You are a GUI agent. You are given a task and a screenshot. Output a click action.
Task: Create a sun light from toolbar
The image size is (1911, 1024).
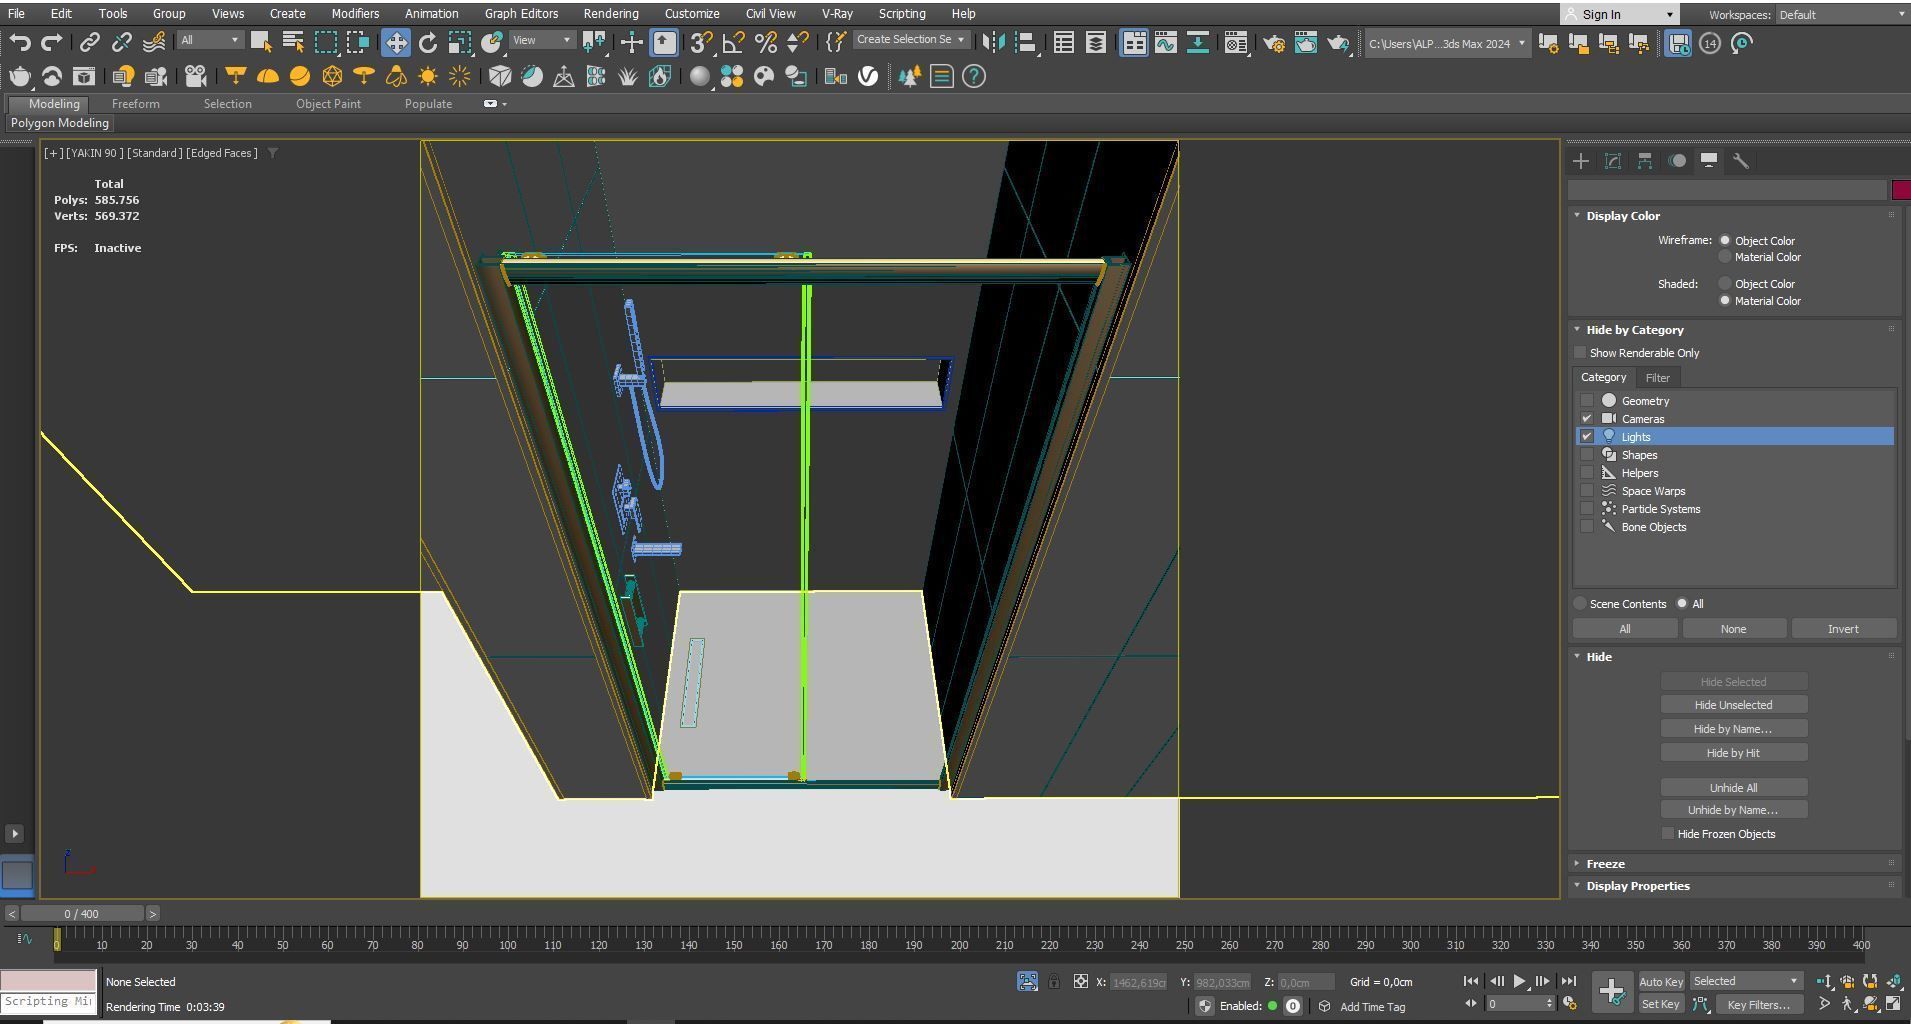[428, 77]
